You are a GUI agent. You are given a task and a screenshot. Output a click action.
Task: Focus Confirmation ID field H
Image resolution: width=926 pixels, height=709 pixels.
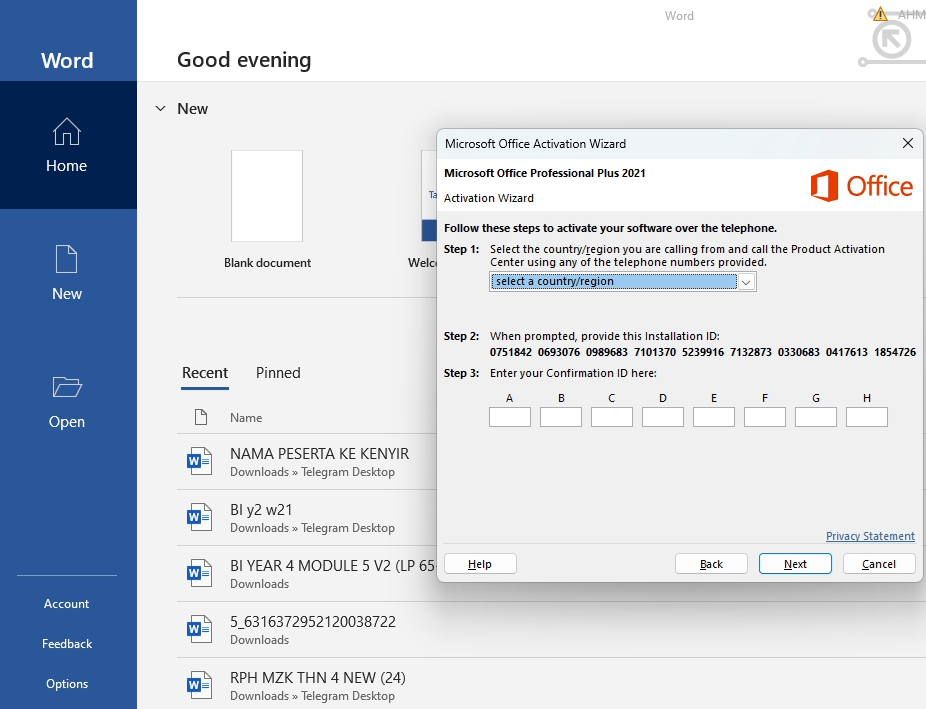(x=866, y=417)
